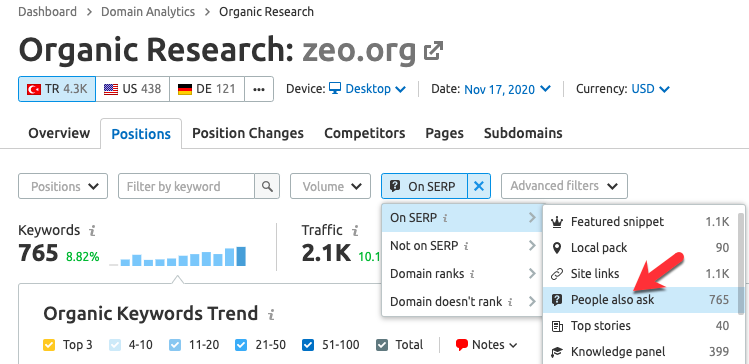Click the info icon next to Traffic
This screenshot has height=364, width=749.
[x=354, y=231]
